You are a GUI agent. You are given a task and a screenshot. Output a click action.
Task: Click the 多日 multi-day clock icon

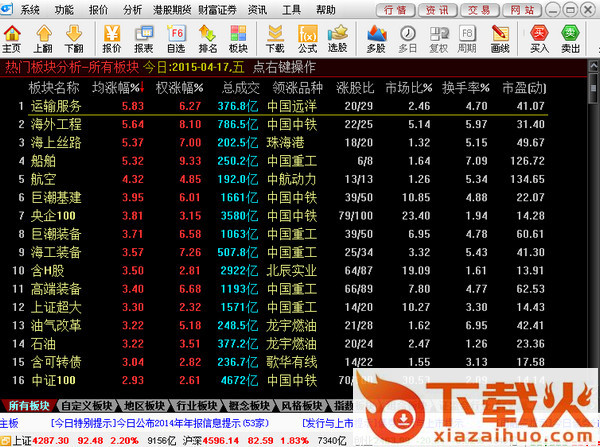coord(408,39)
